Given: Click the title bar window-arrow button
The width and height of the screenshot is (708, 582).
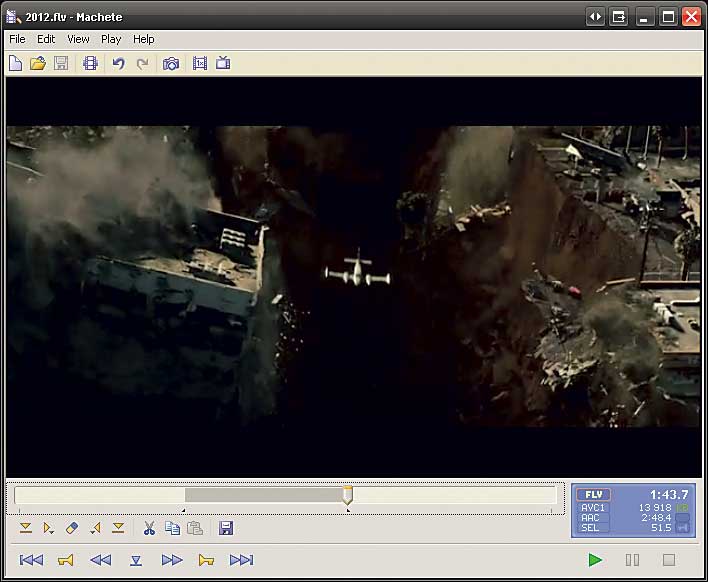Looking at the screenshot, I should (619, 17).
